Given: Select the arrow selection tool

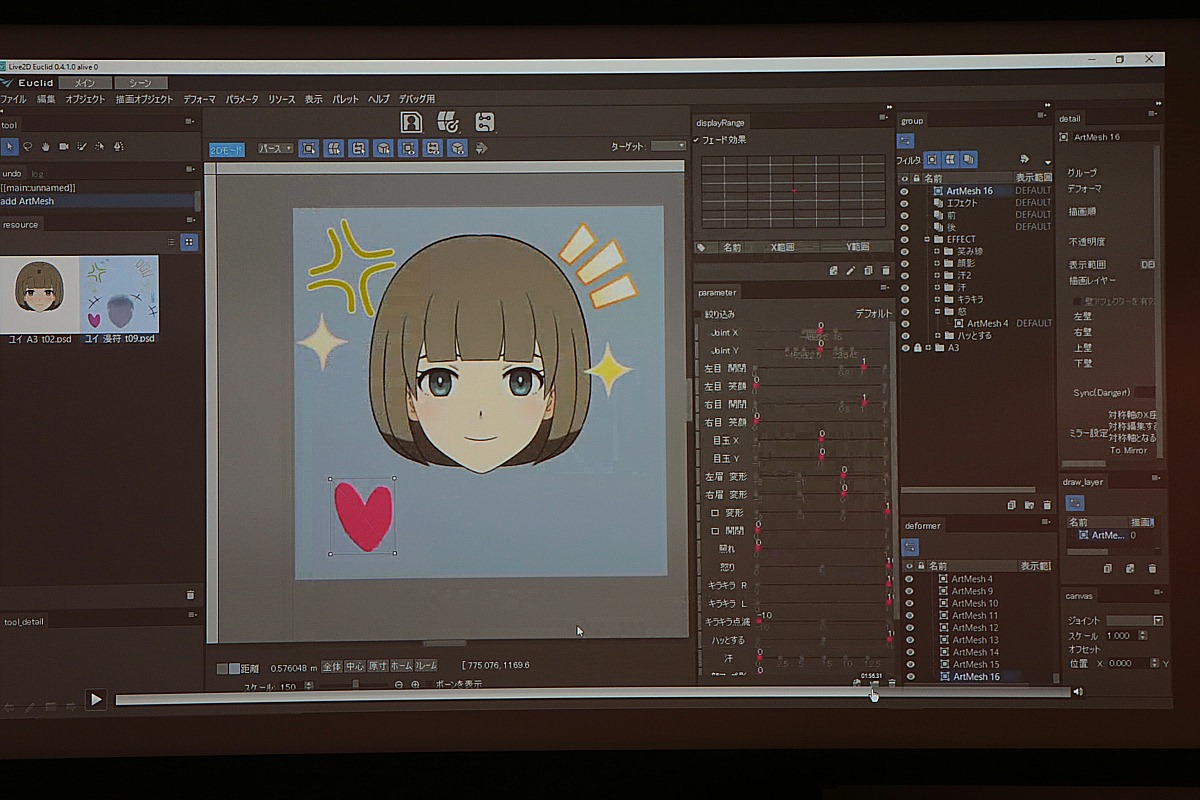Looking at the screenshot, I should (x=10, y=146).
